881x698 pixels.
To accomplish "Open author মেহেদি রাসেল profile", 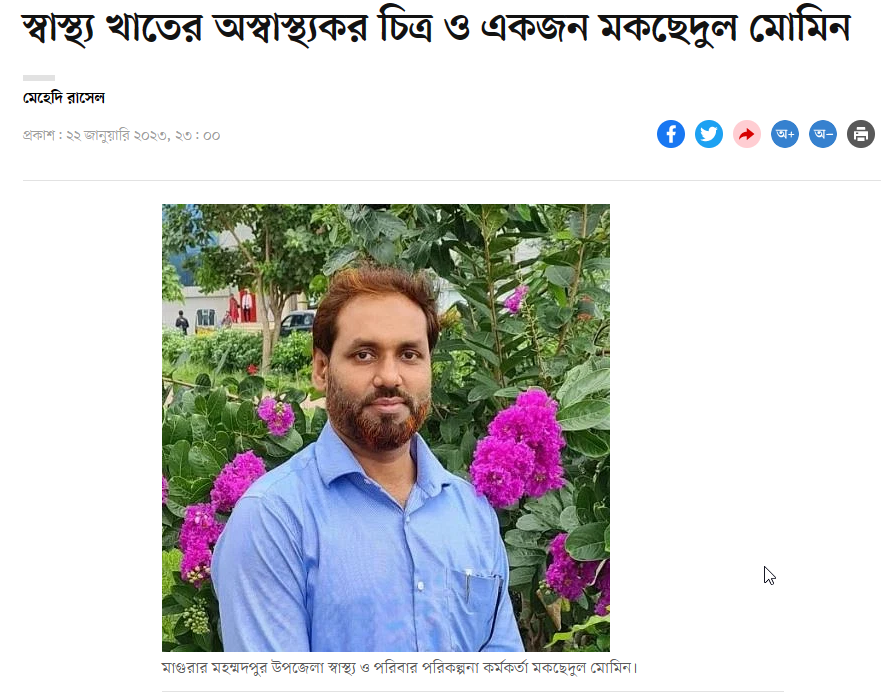I will pyautogui.click(x=63, y=98).
